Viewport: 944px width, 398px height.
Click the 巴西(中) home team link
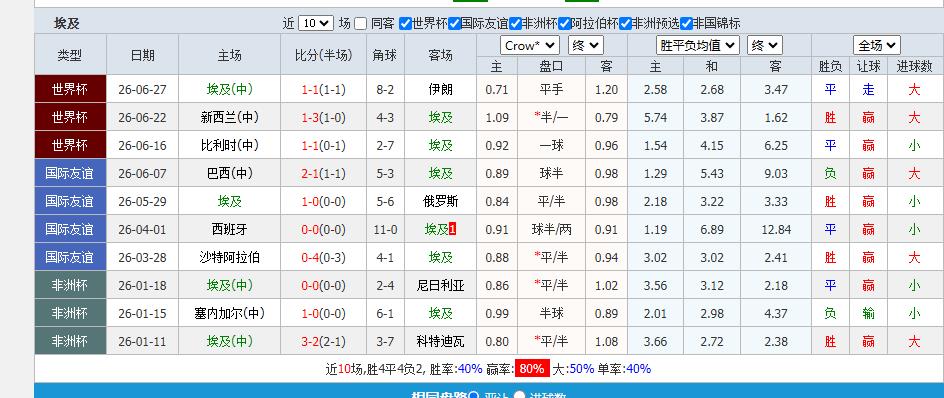pyautogui.click(x=229, y=173)
